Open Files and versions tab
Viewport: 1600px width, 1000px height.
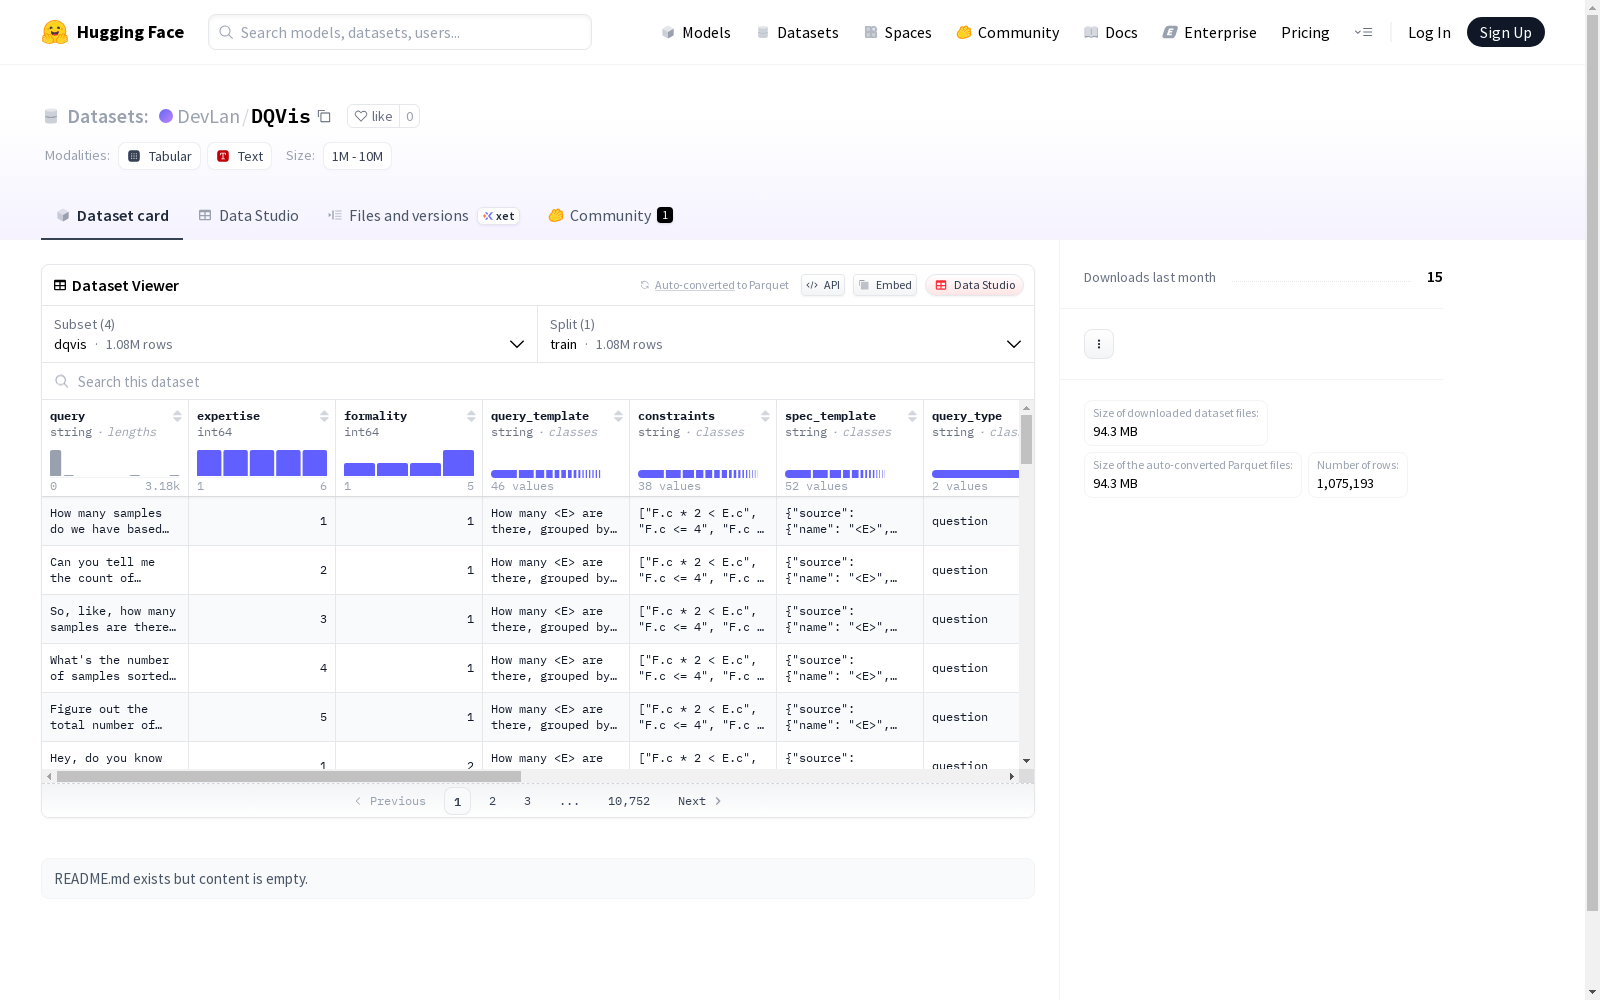[423, 216]
